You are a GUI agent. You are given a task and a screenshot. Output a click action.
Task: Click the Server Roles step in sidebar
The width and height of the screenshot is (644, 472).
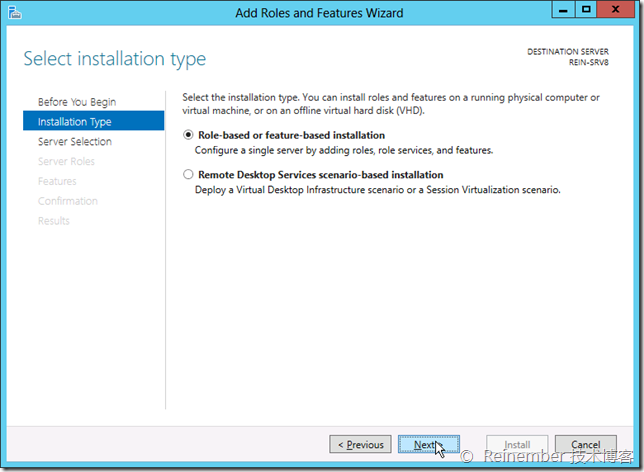pos(66,162)
